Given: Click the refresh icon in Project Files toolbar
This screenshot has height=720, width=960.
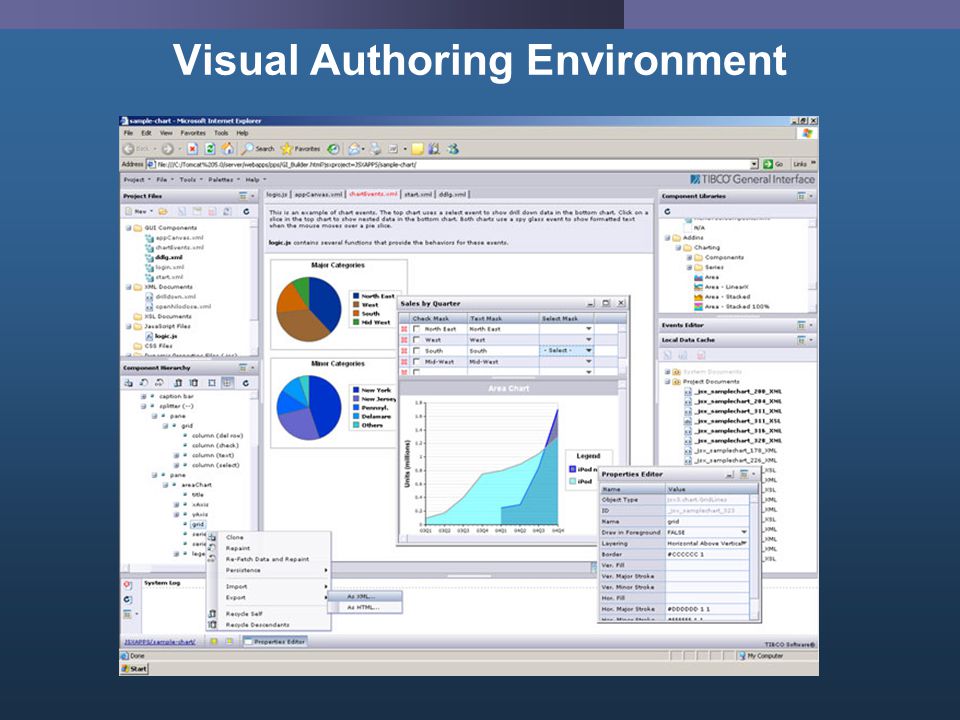Looking at the screenshot, I should point(246,211).
